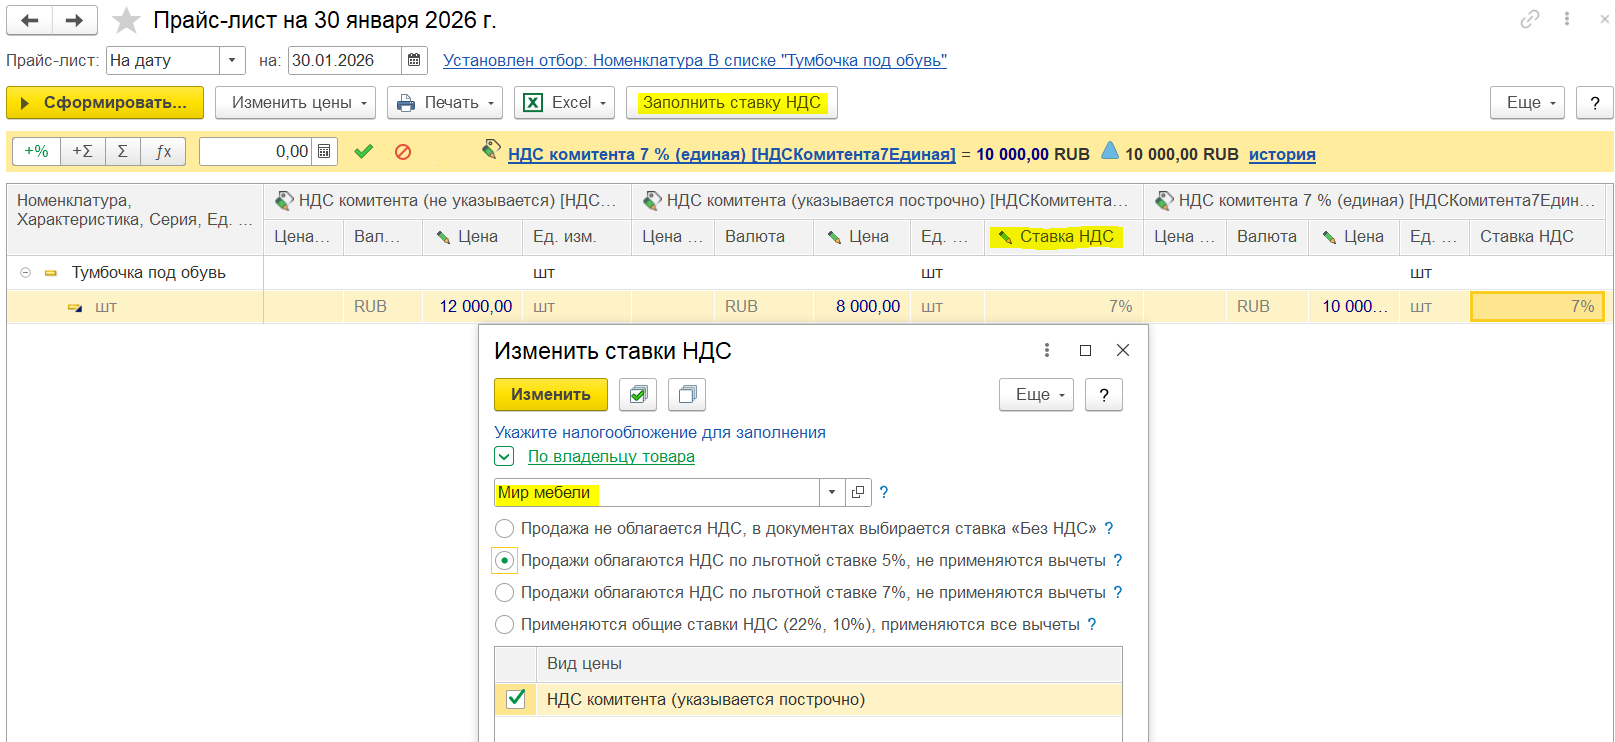This screenshot has height=742, width=1615.
Task: Add to favorites with star icon
Action: point(126,20)
